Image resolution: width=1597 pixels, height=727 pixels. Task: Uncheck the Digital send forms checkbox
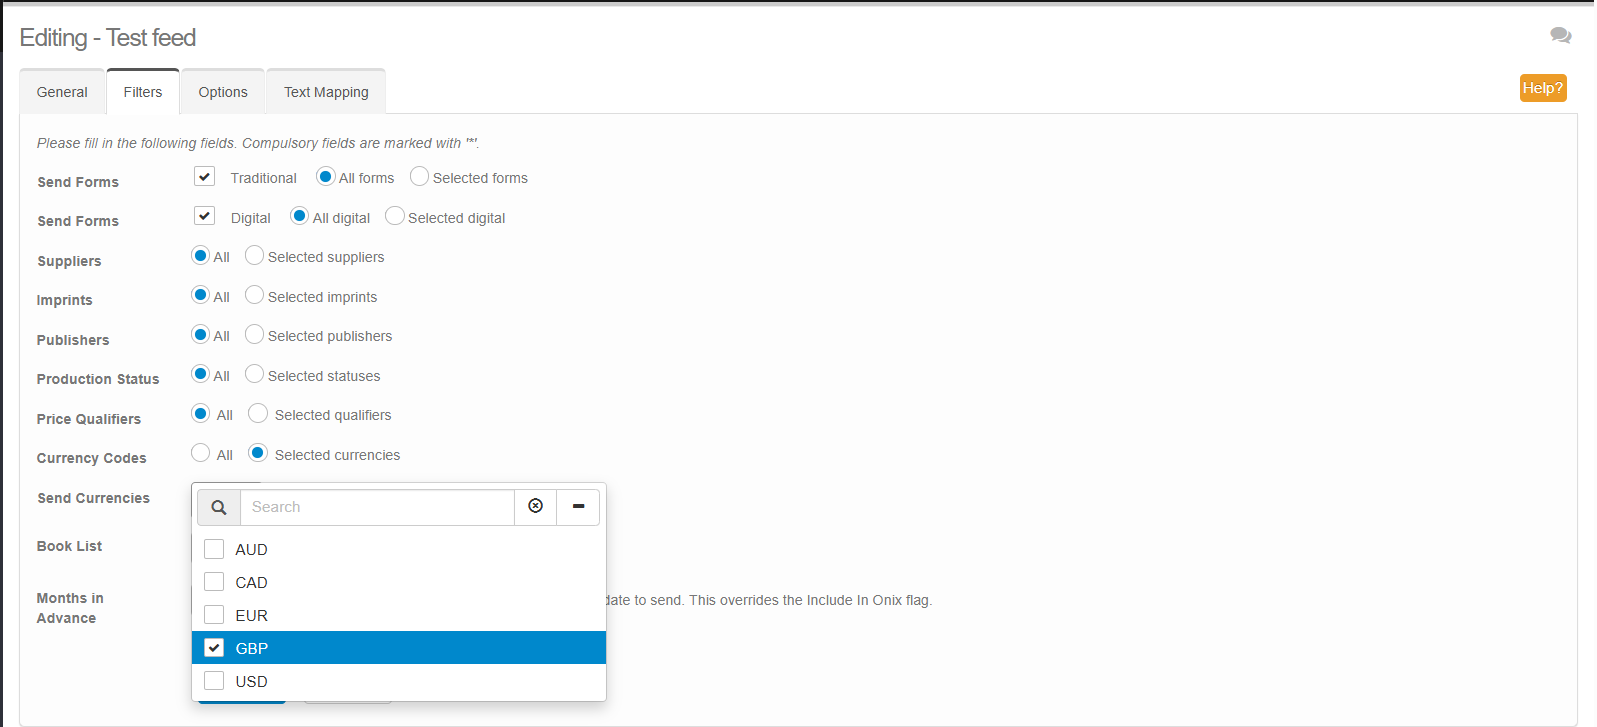pos(205,216)
